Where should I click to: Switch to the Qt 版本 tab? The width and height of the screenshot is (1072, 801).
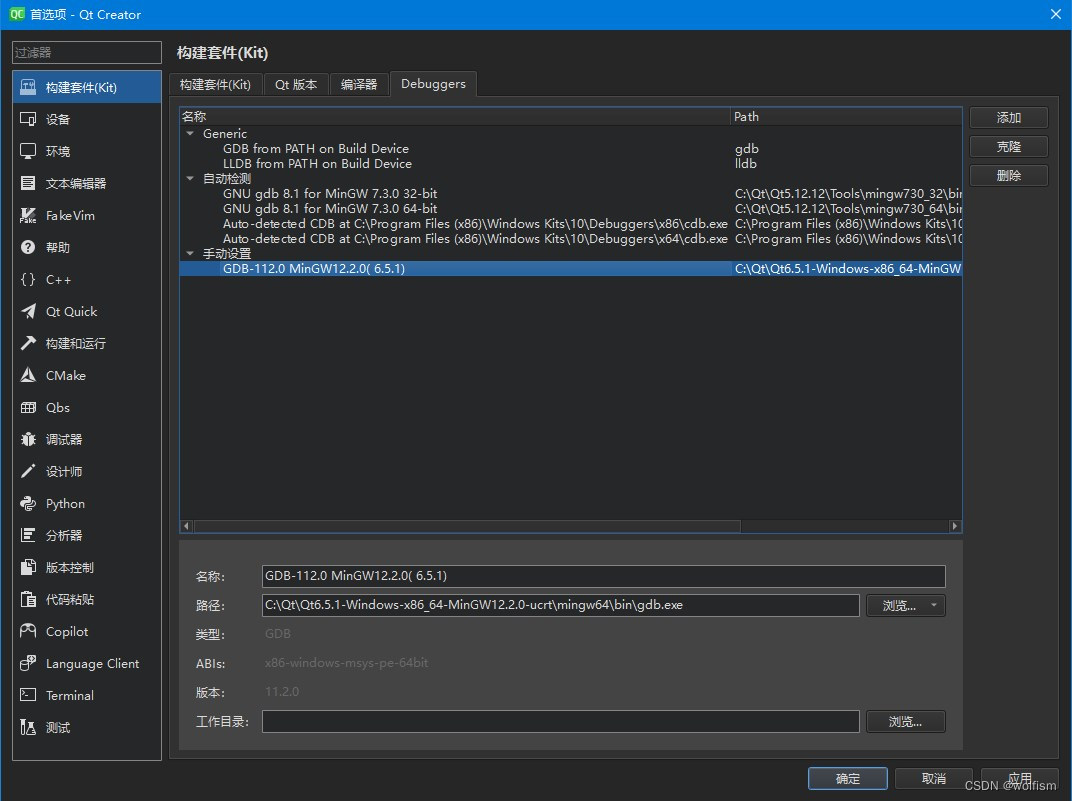tap(296, 84)
